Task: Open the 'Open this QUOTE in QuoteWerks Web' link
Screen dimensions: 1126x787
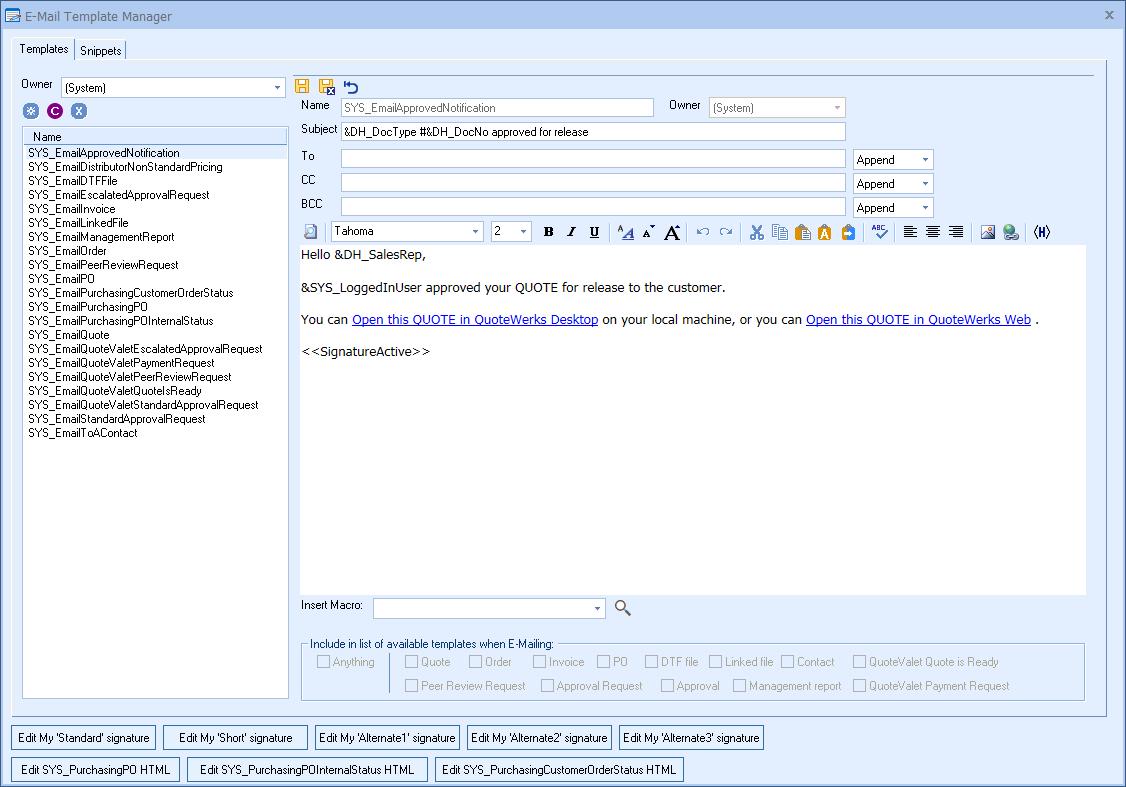Action: point(918,320)
